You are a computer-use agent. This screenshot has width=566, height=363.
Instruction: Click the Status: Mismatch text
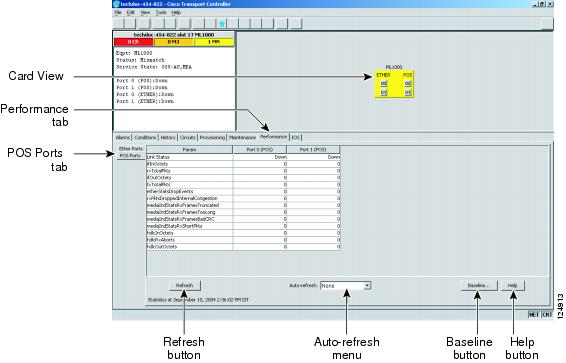tap(140, 60)
